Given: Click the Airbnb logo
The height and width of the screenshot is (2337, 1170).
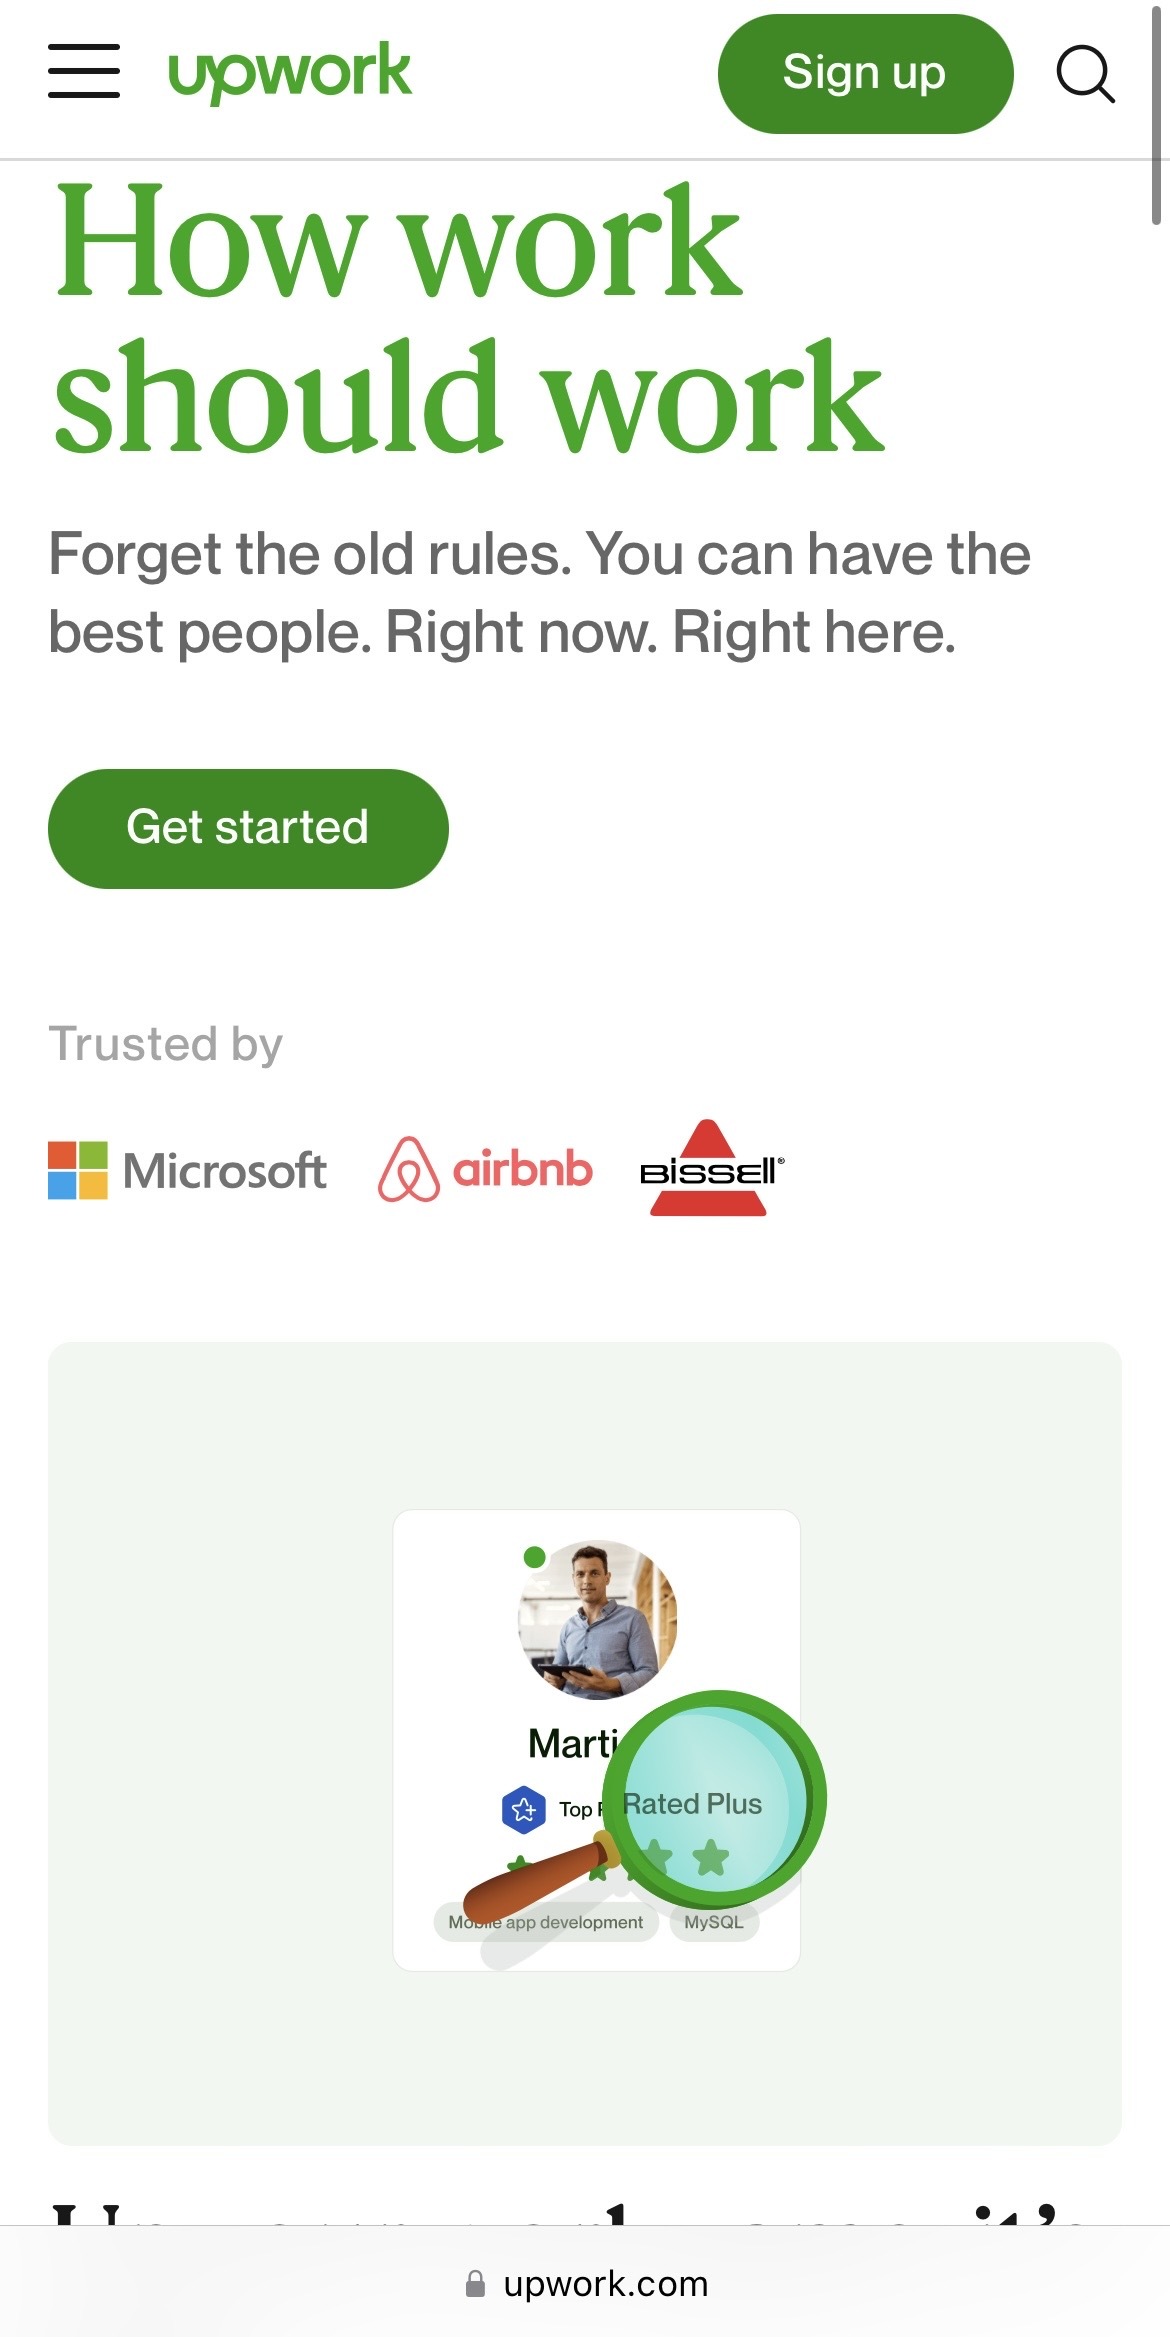Looking at the screenshot, I should click(485, 1169).
